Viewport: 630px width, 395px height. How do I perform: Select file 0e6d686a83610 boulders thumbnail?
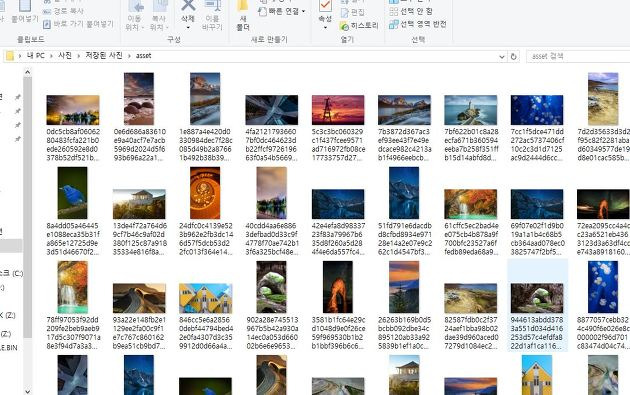point(139,99)
